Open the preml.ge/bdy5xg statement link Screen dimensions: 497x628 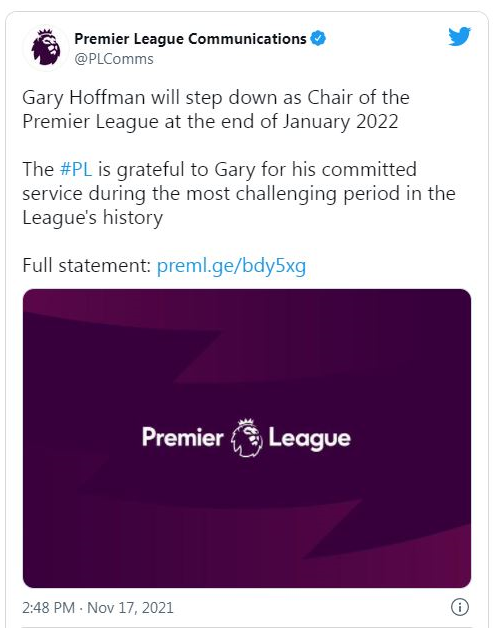231,266
